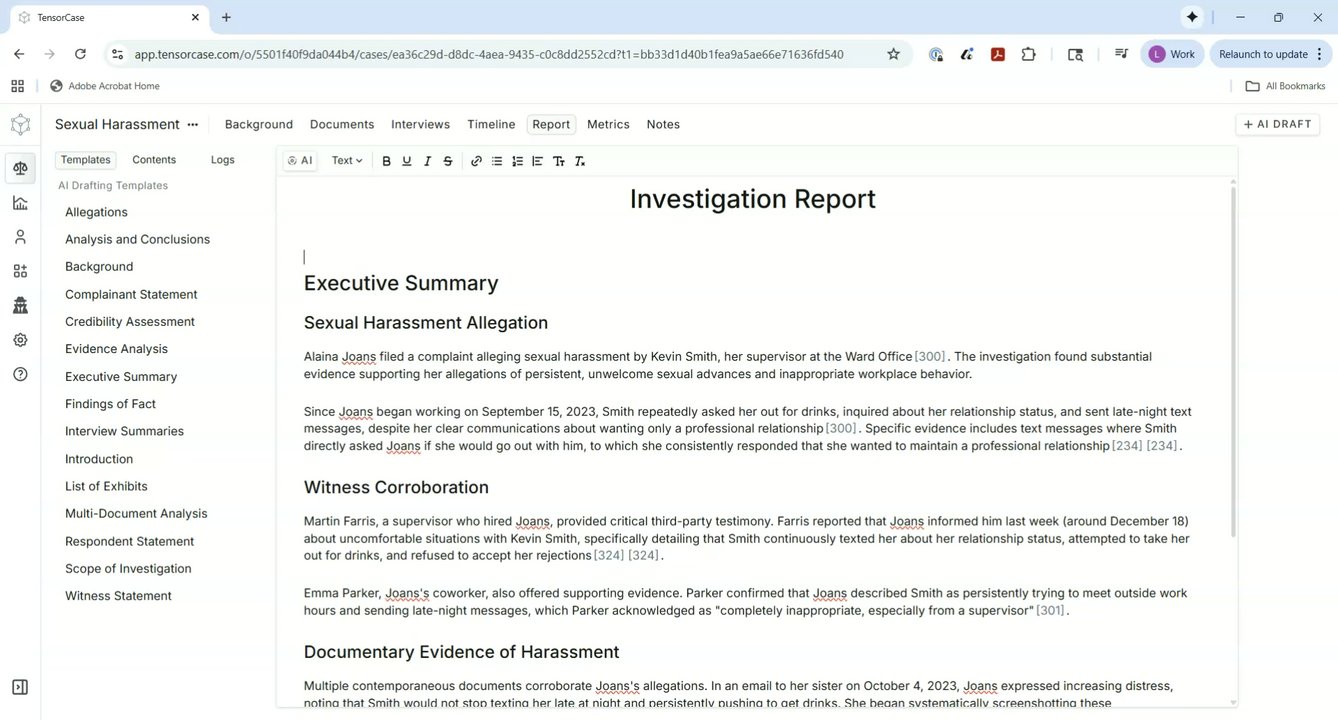
Task: Select the Logs panel tab
Action: coord(223,160)
